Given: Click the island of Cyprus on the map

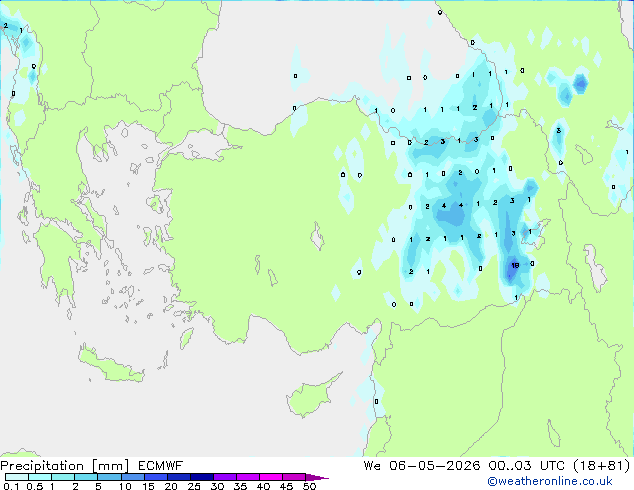Looking at the screenshot, I should [x=311, y=396].
